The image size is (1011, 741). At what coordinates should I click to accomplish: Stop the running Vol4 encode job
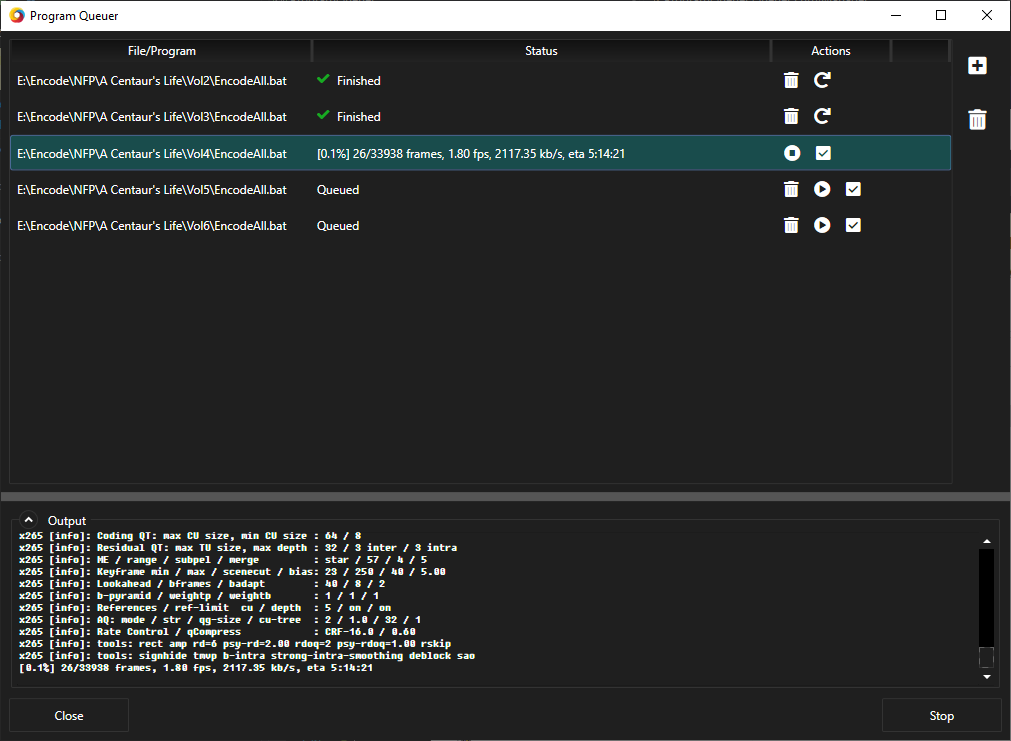792,153
